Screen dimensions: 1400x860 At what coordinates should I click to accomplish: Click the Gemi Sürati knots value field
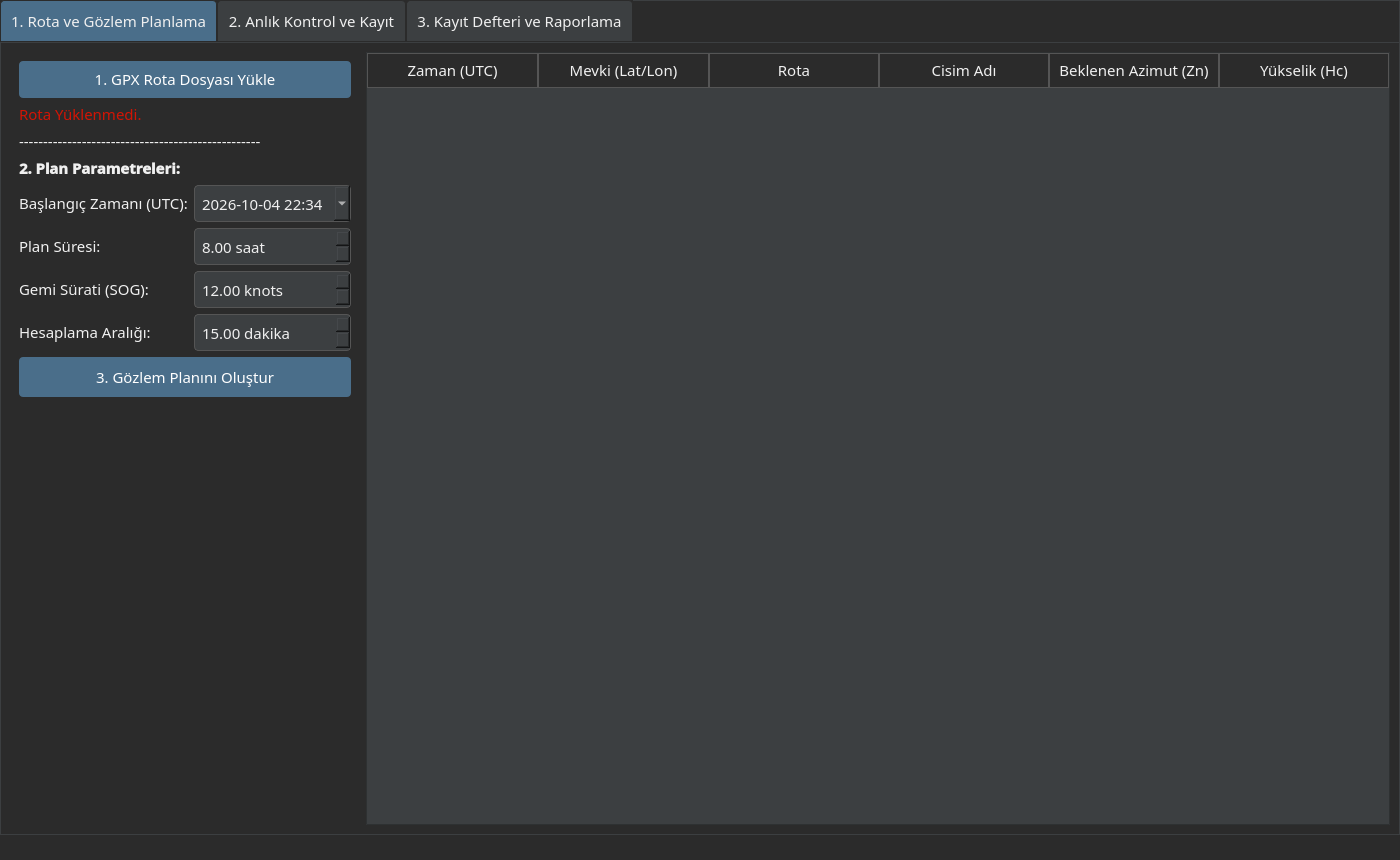(265, 290)
